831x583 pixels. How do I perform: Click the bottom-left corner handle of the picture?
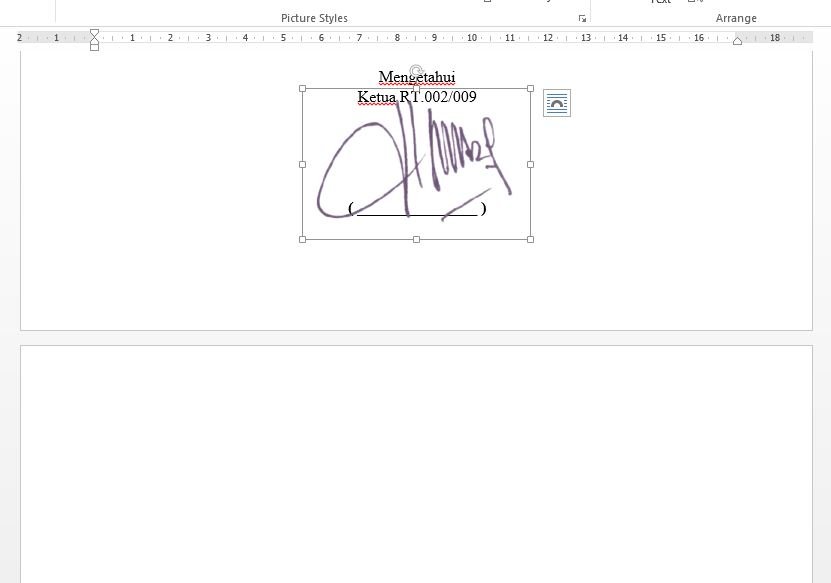click(303, 239)
